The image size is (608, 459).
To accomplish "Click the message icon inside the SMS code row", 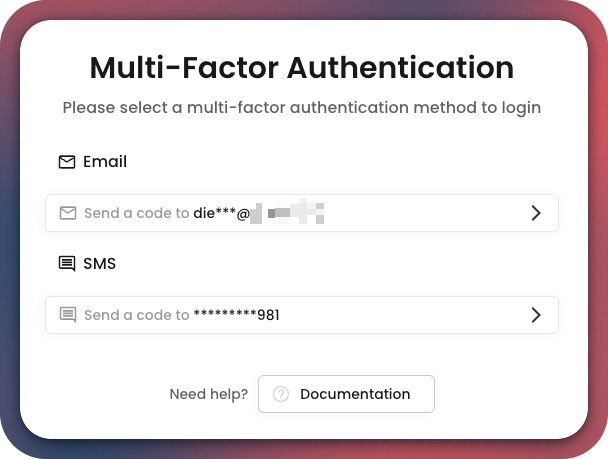I will click(68, 315).
